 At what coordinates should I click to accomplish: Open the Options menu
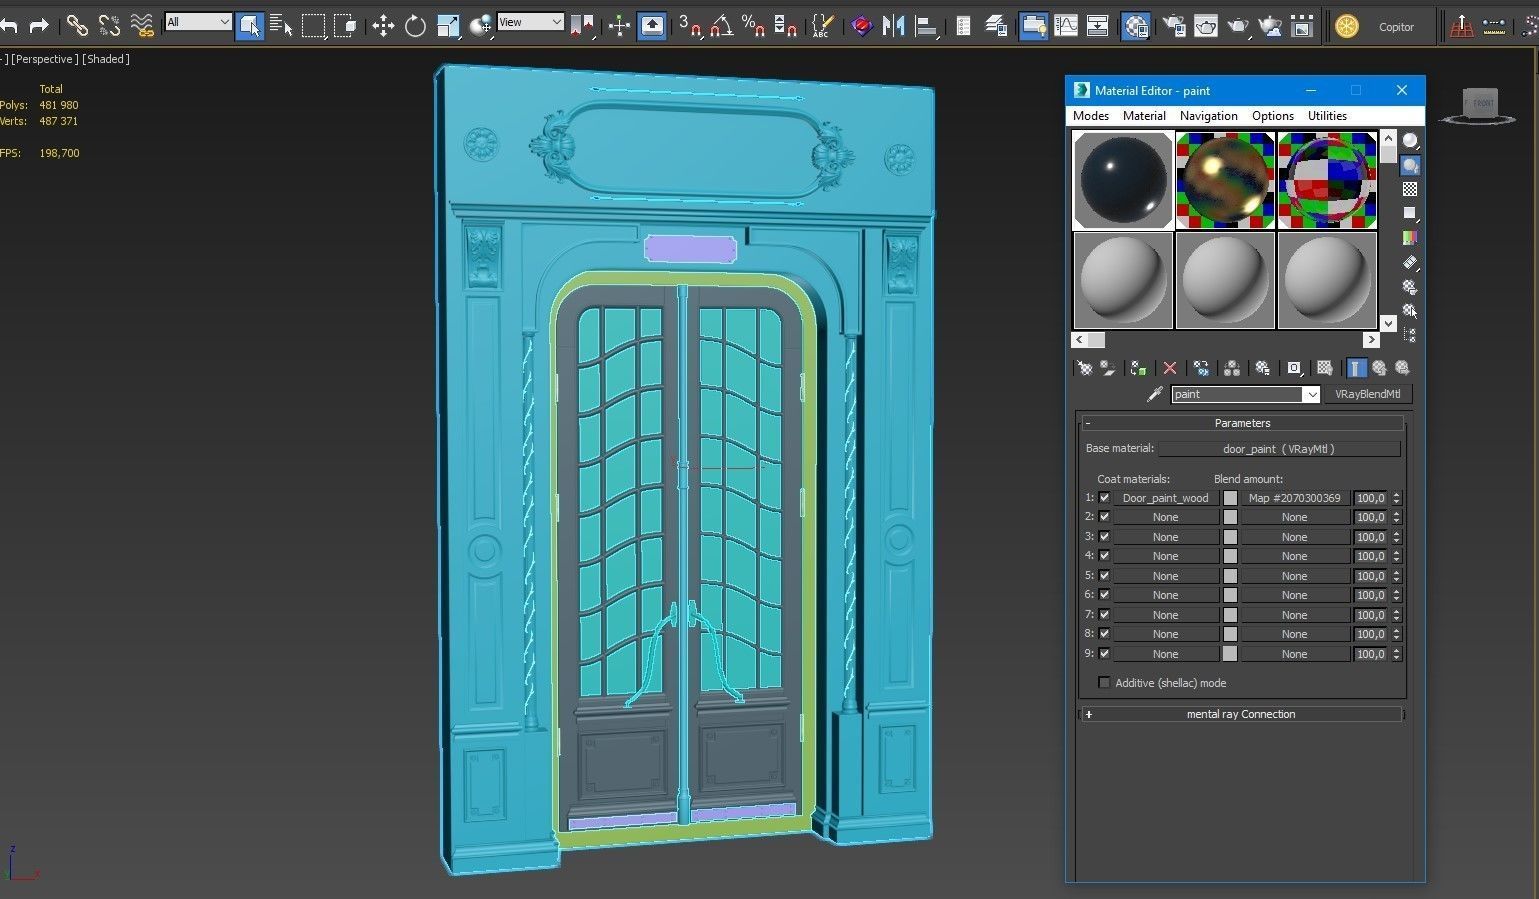1273,116
